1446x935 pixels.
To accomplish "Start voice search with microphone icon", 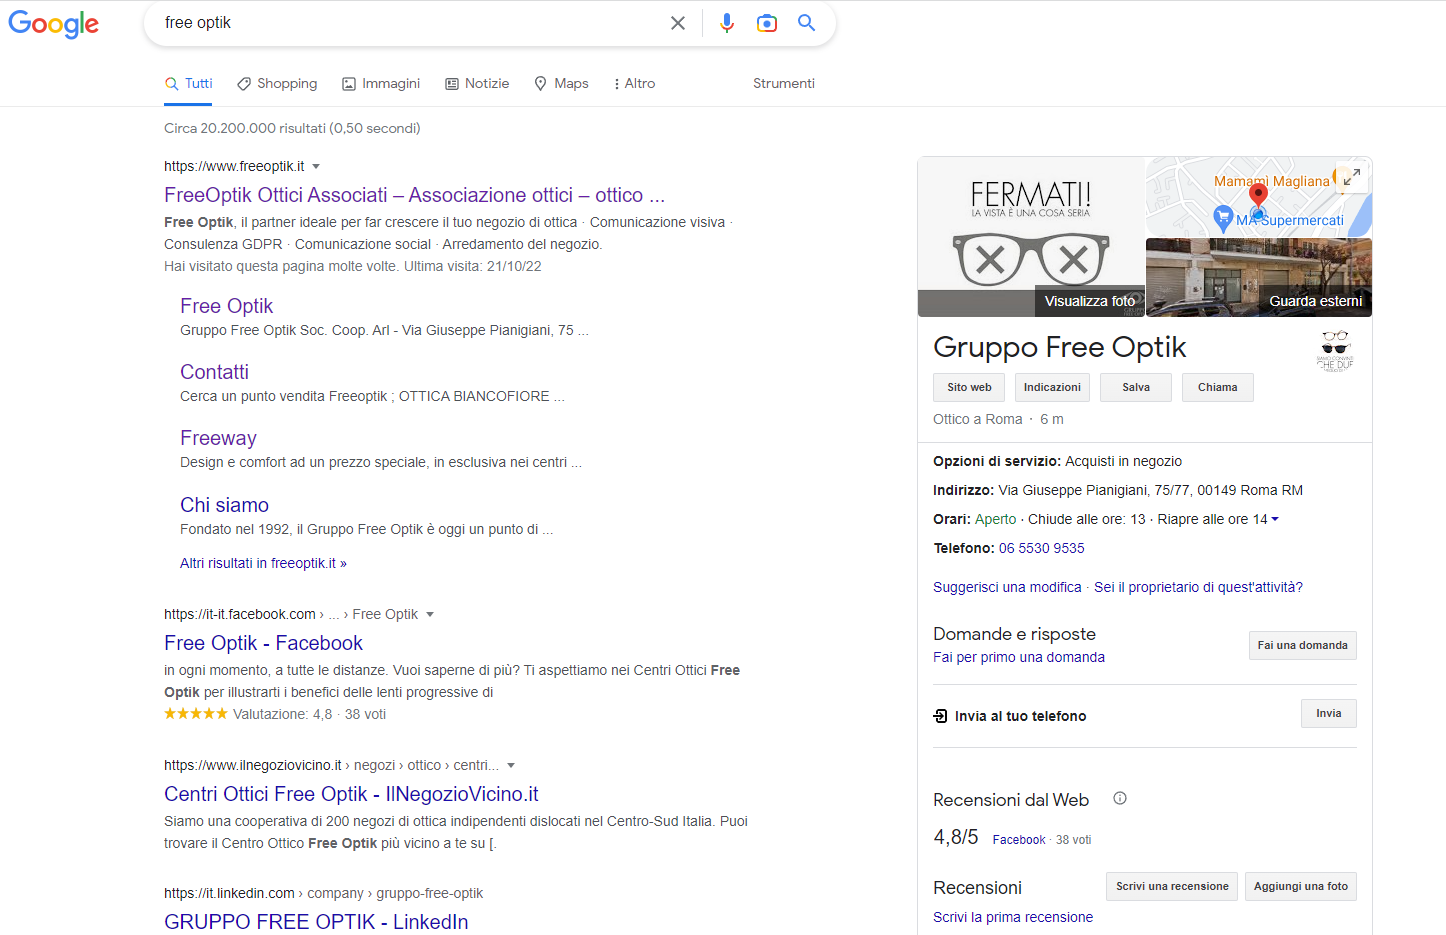I will click(727, 23).
